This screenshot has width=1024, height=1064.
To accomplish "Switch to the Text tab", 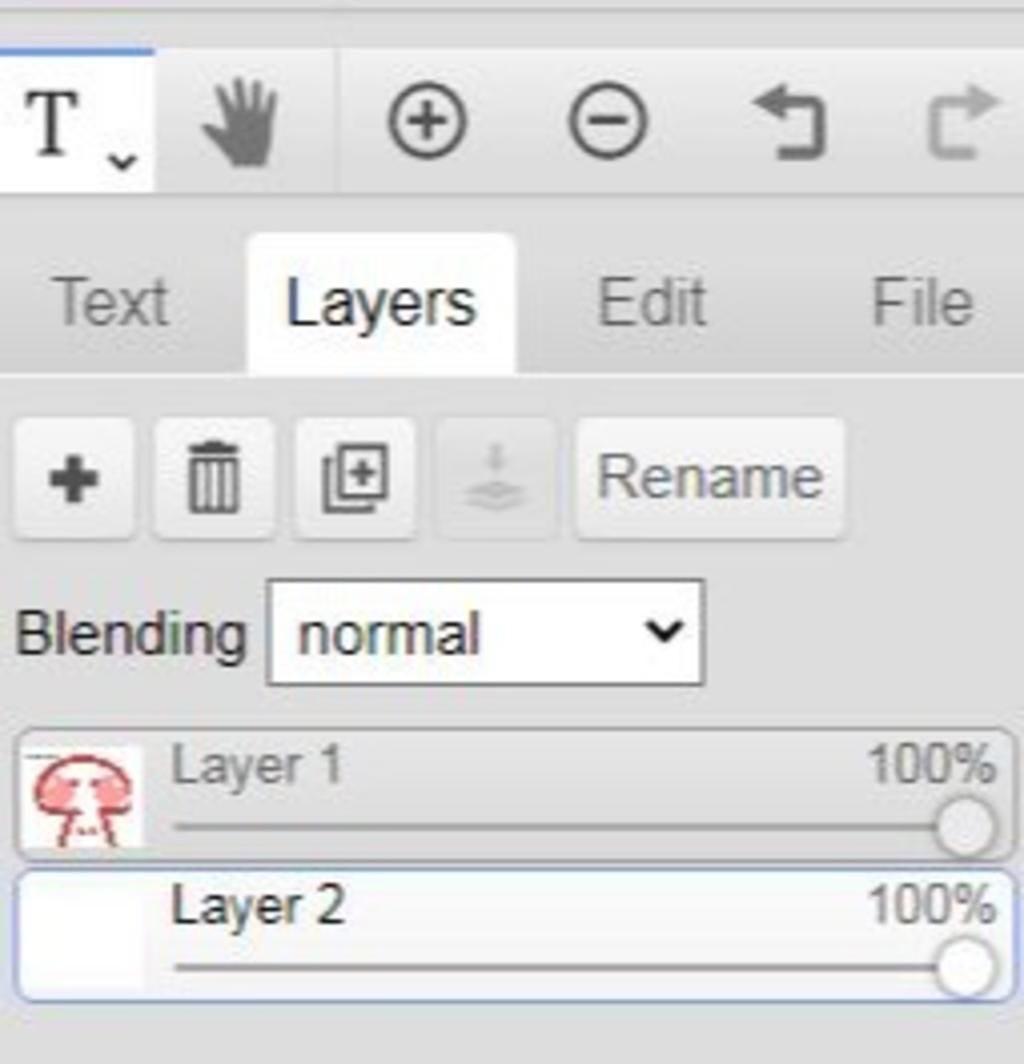I will (x=111, y=303).
